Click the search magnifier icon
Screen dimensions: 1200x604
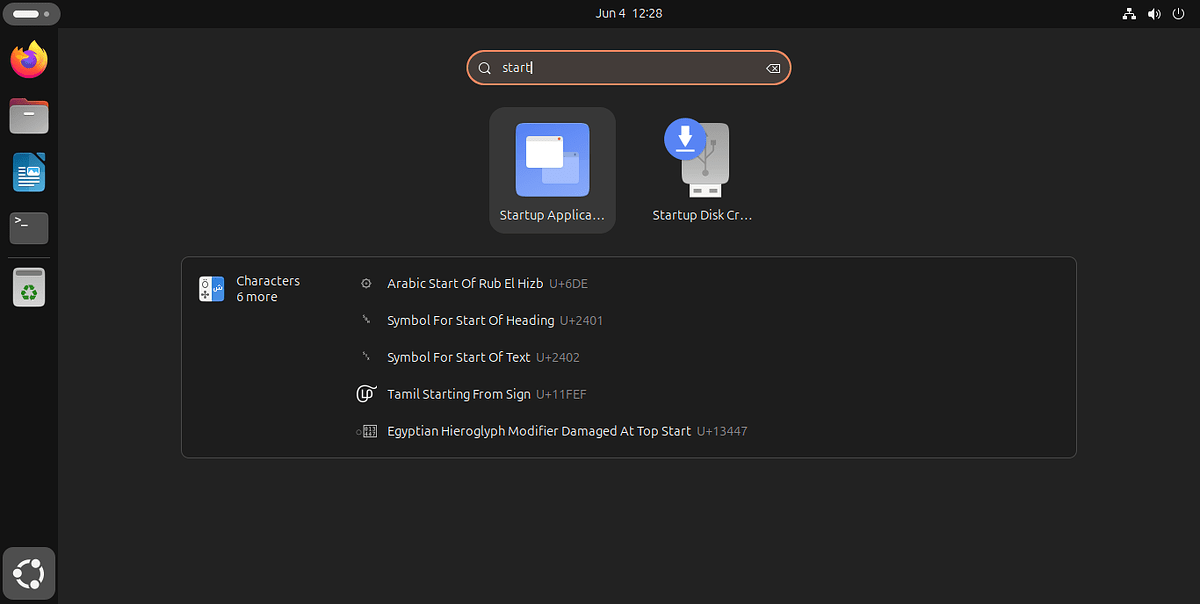click(485, 68)
